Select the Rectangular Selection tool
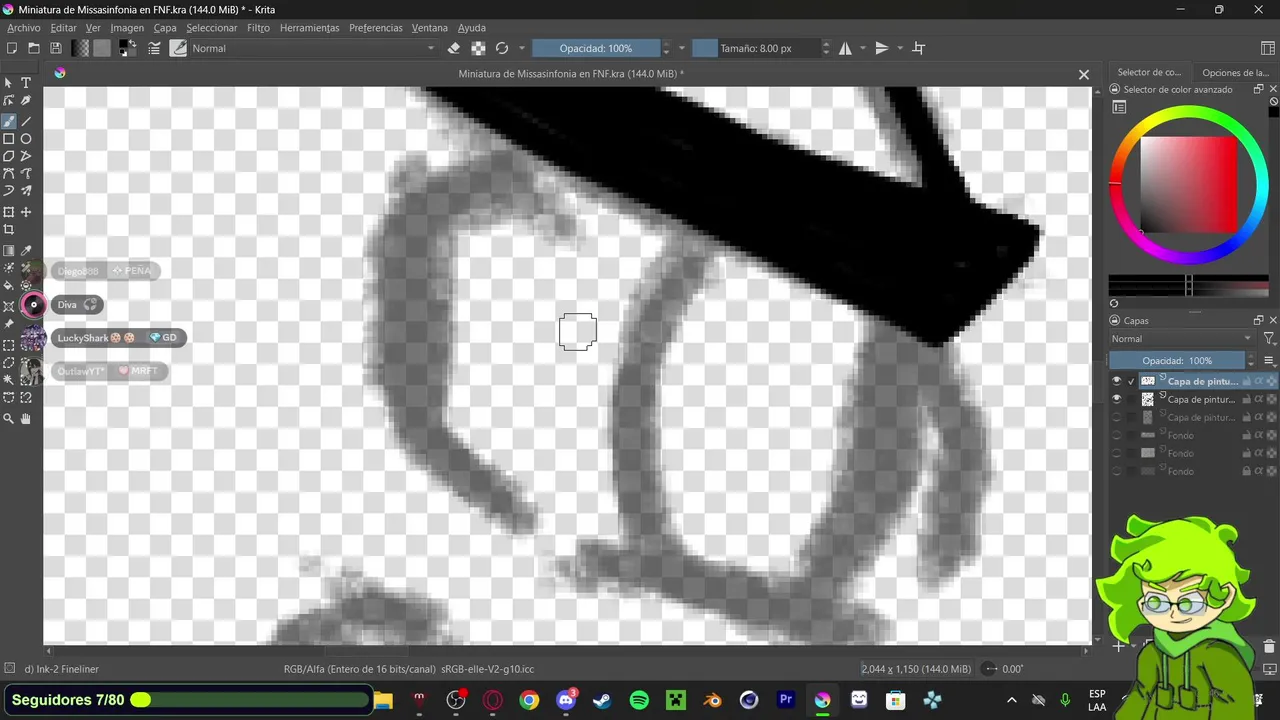 tap(9, 343)
